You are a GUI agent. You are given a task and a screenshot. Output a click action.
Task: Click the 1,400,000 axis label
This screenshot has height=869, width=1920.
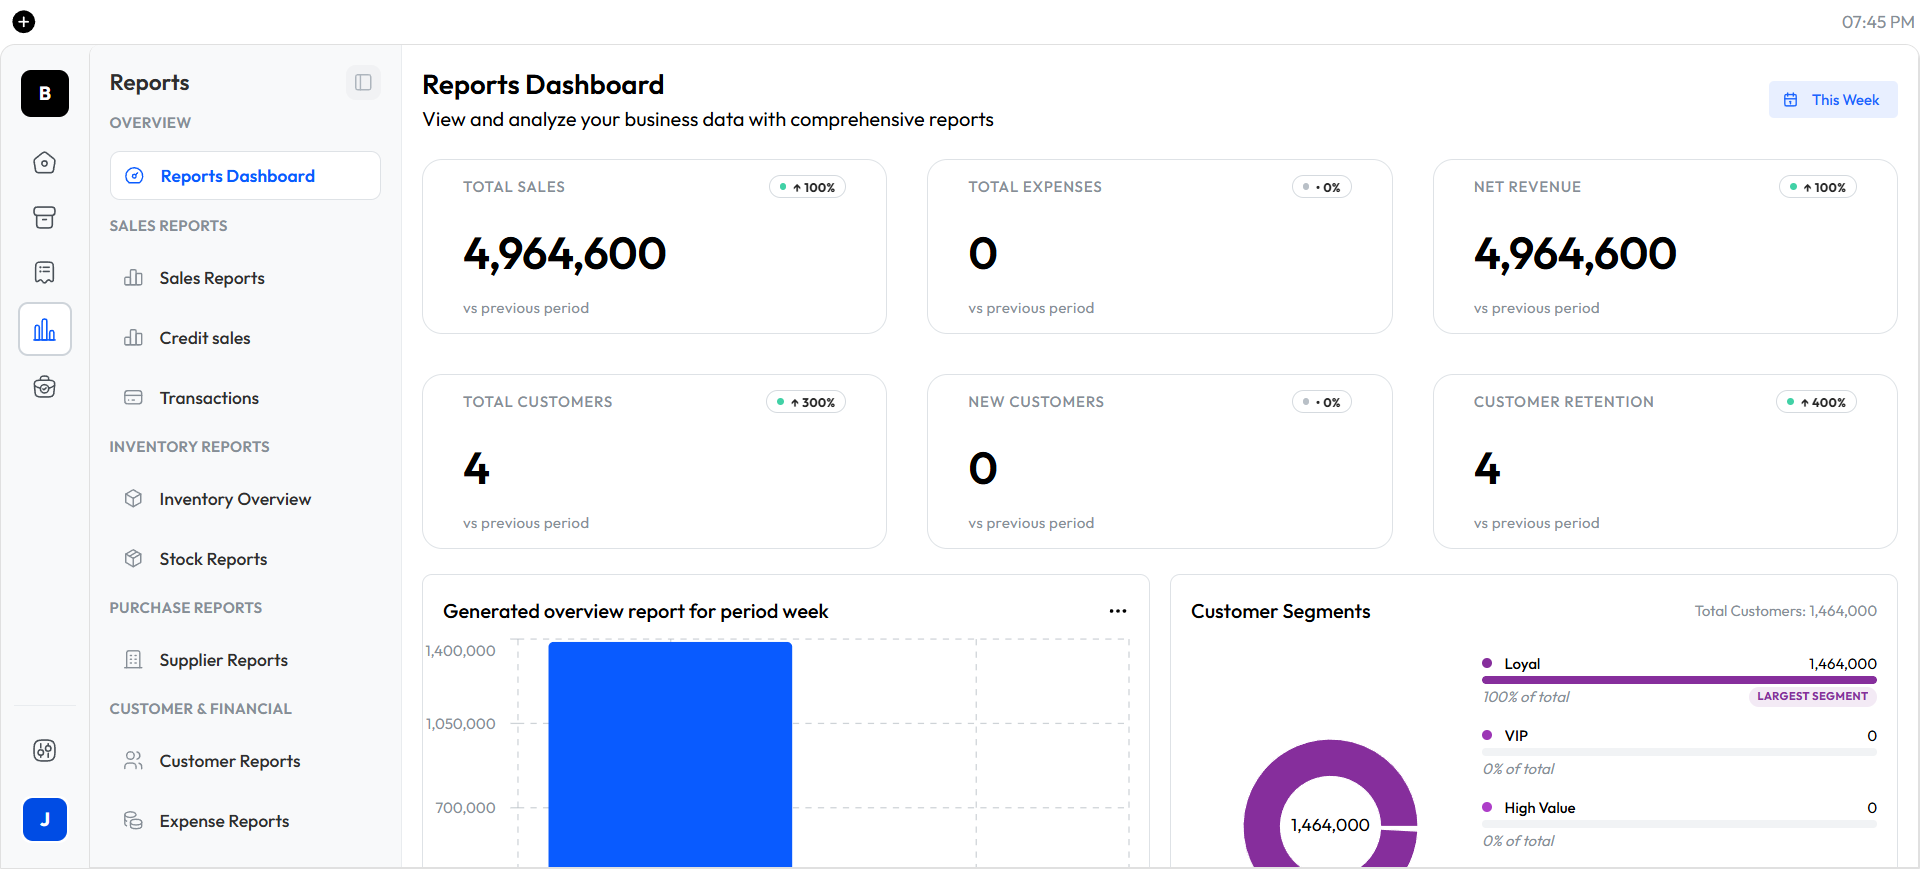point(460,651)
